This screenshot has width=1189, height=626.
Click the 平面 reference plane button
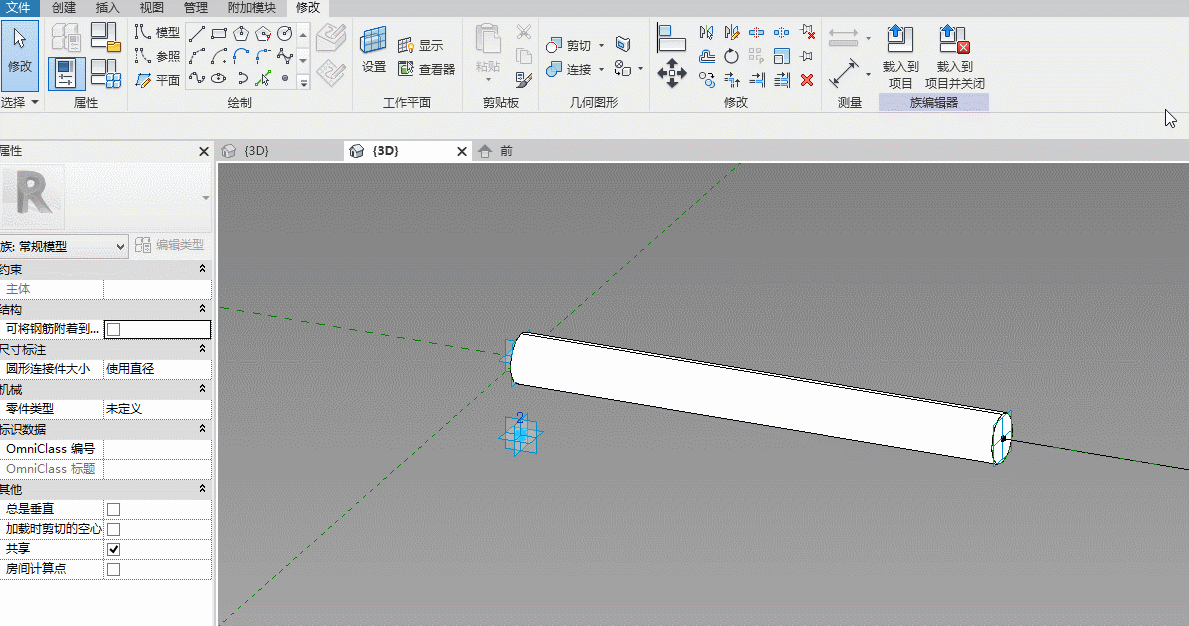click(158, 80)
